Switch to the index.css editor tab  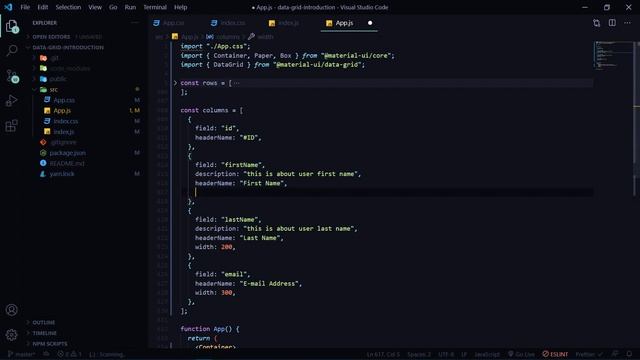click(233, 23)
